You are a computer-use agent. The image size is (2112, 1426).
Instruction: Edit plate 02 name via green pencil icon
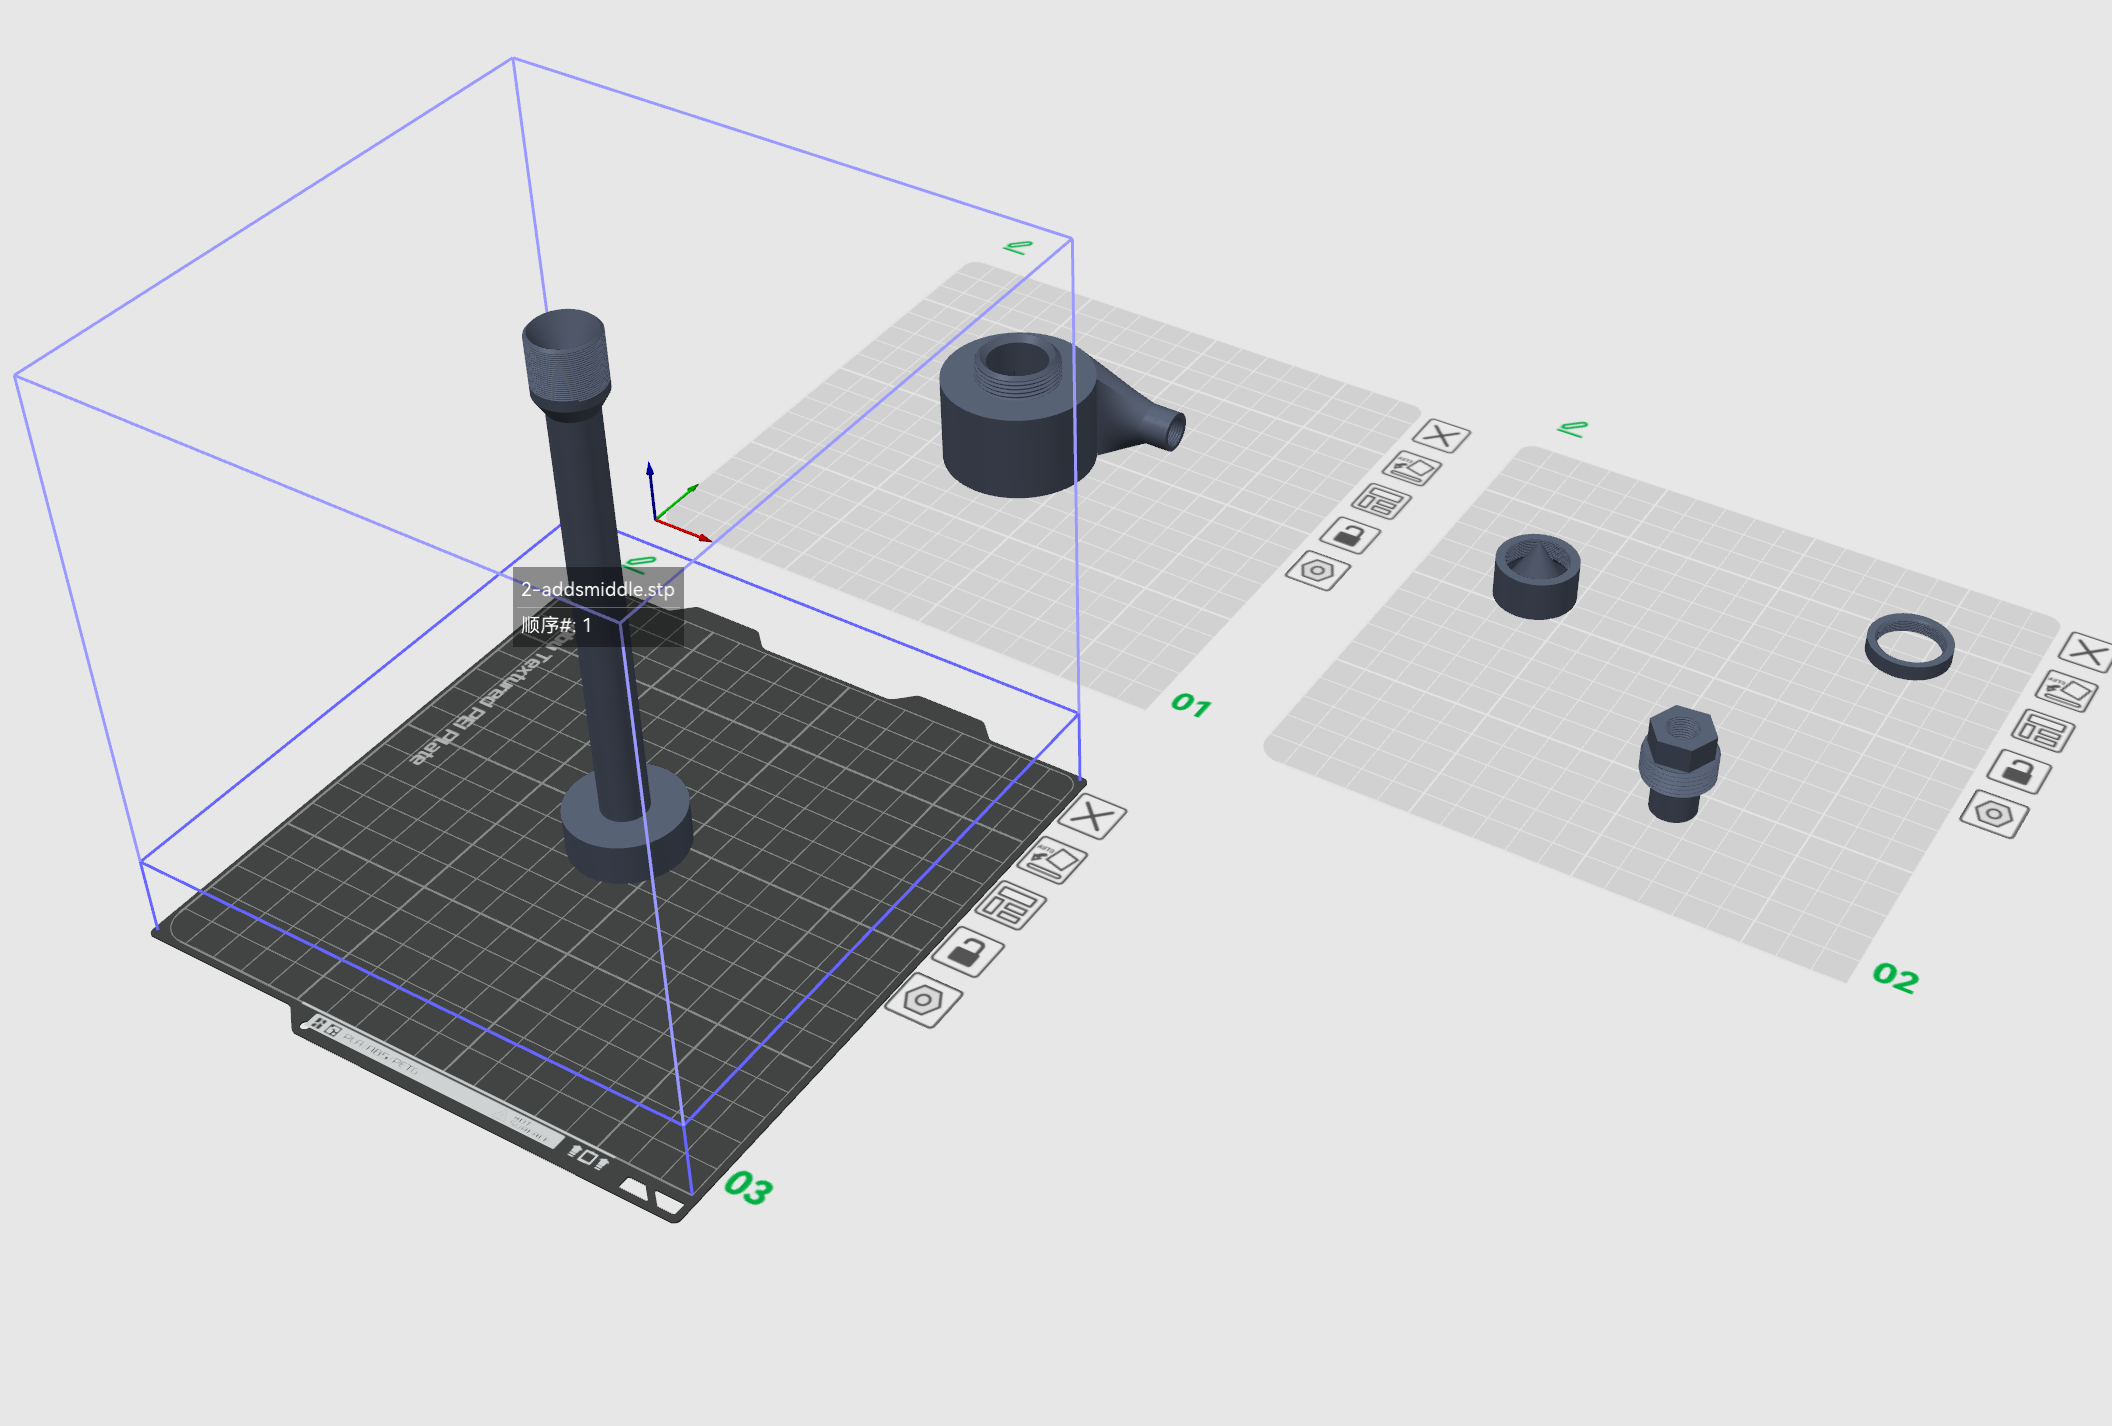click(1572, 429)
